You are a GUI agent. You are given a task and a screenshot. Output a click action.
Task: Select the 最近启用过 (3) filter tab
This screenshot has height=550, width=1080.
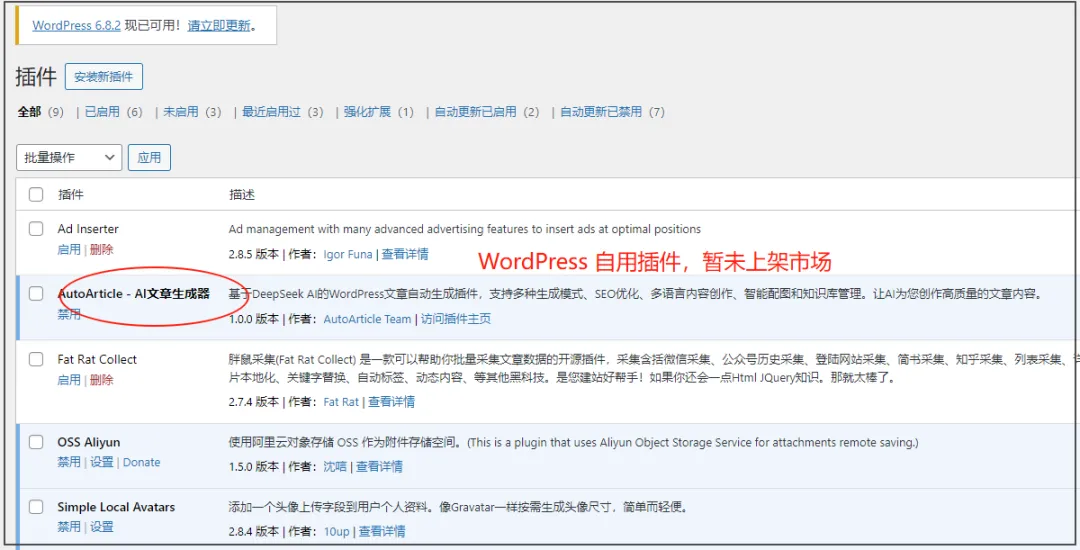pos(282,112)
